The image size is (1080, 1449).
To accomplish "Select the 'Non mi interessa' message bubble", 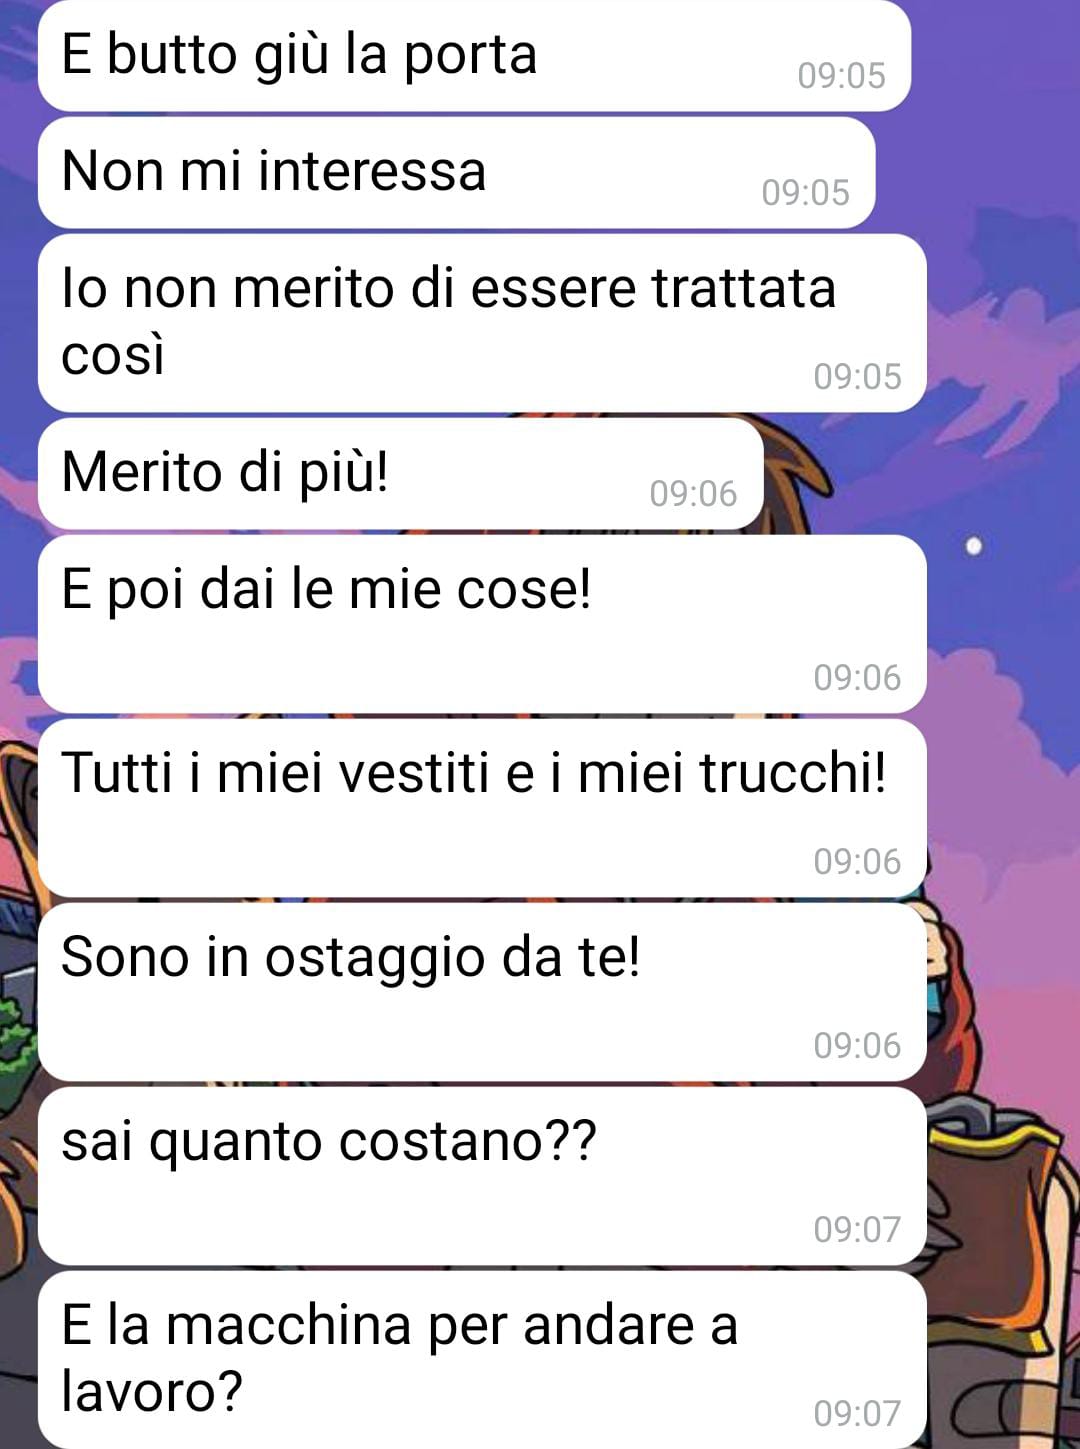I will [x=456, y=172].
